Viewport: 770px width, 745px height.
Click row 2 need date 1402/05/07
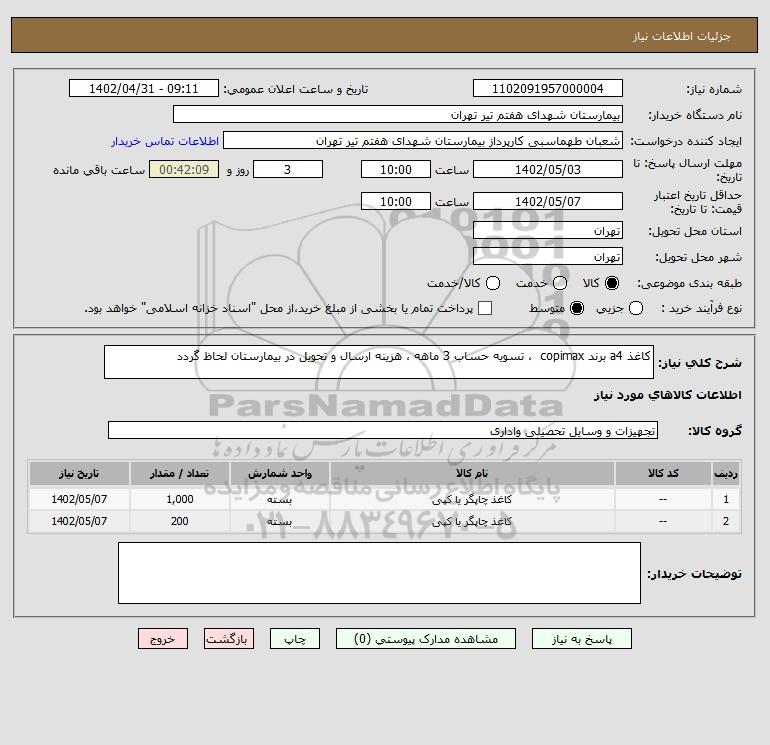79,522
